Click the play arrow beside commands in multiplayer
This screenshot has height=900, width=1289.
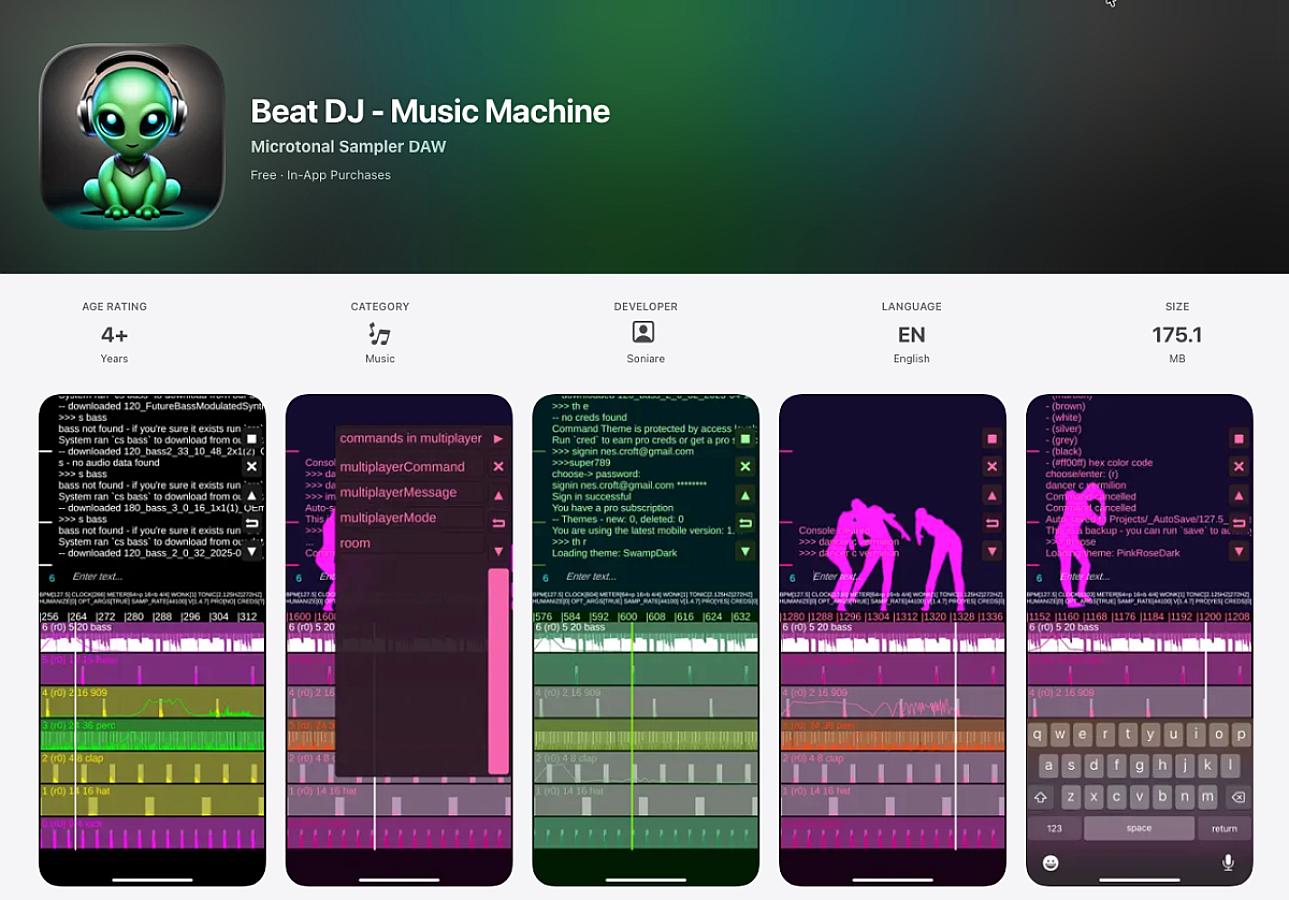pos(498,438)
